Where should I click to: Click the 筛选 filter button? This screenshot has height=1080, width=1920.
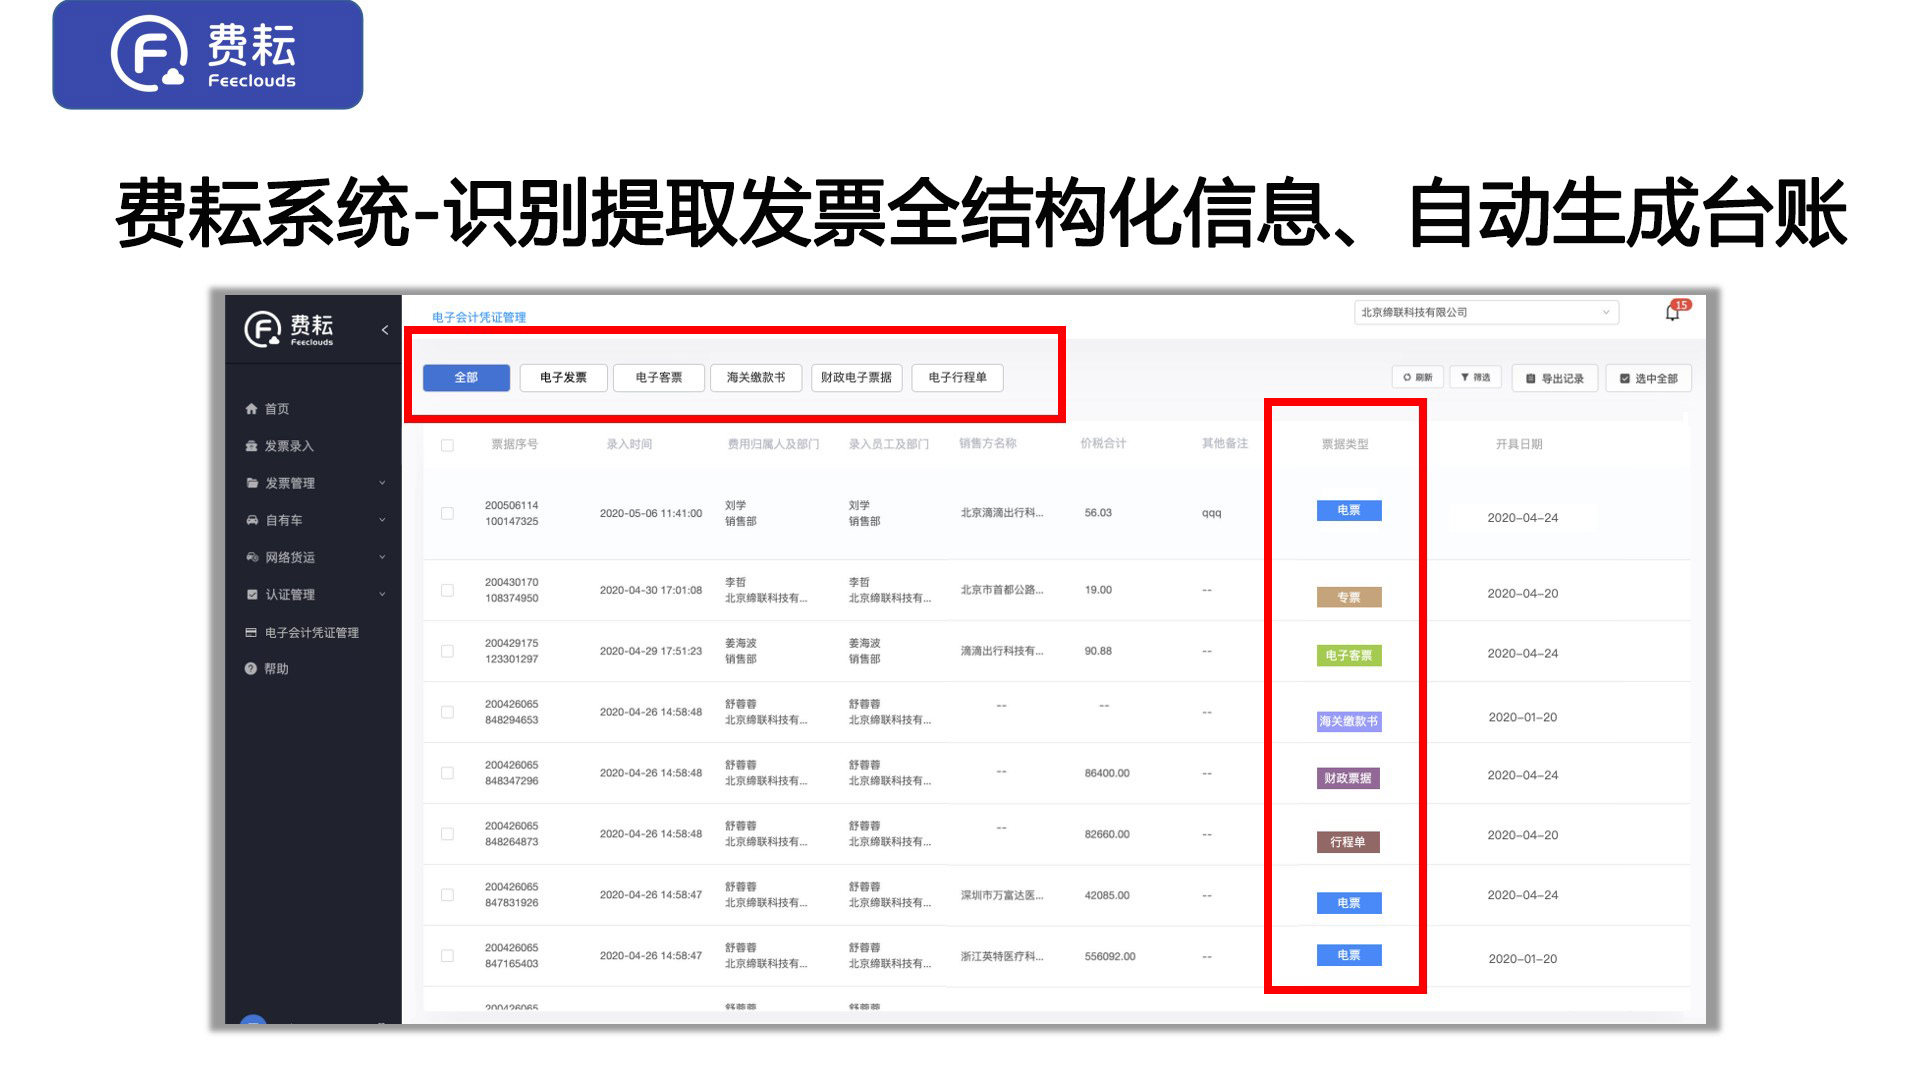click(1475, 377)
